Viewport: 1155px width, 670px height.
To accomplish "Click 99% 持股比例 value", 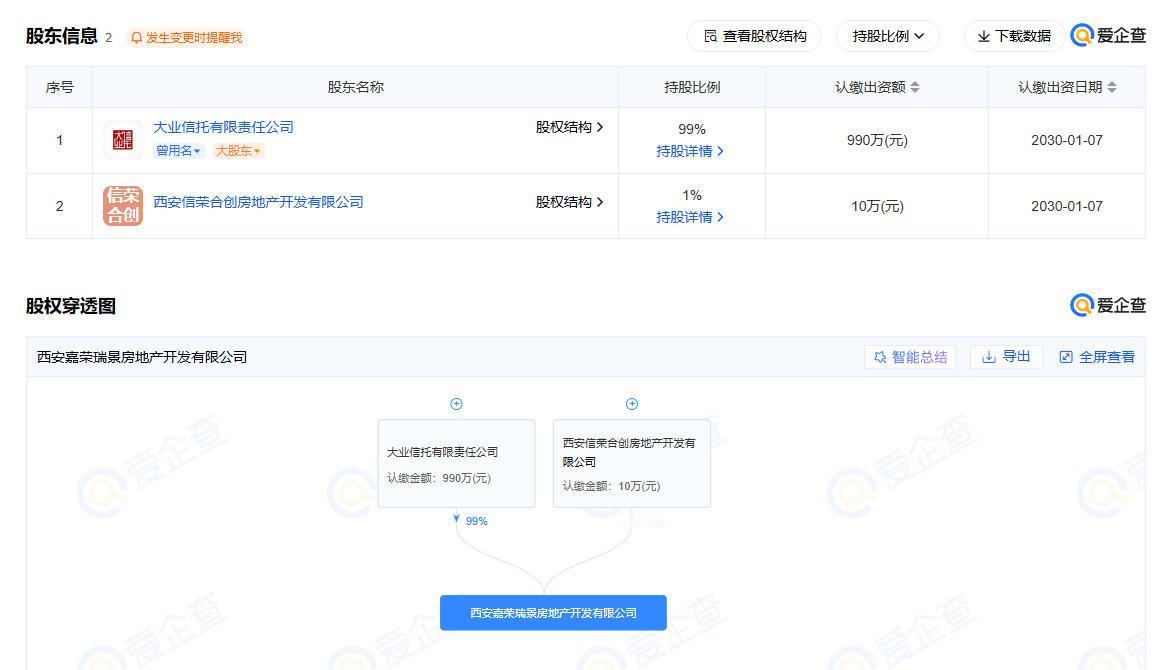I will (692, 129).
